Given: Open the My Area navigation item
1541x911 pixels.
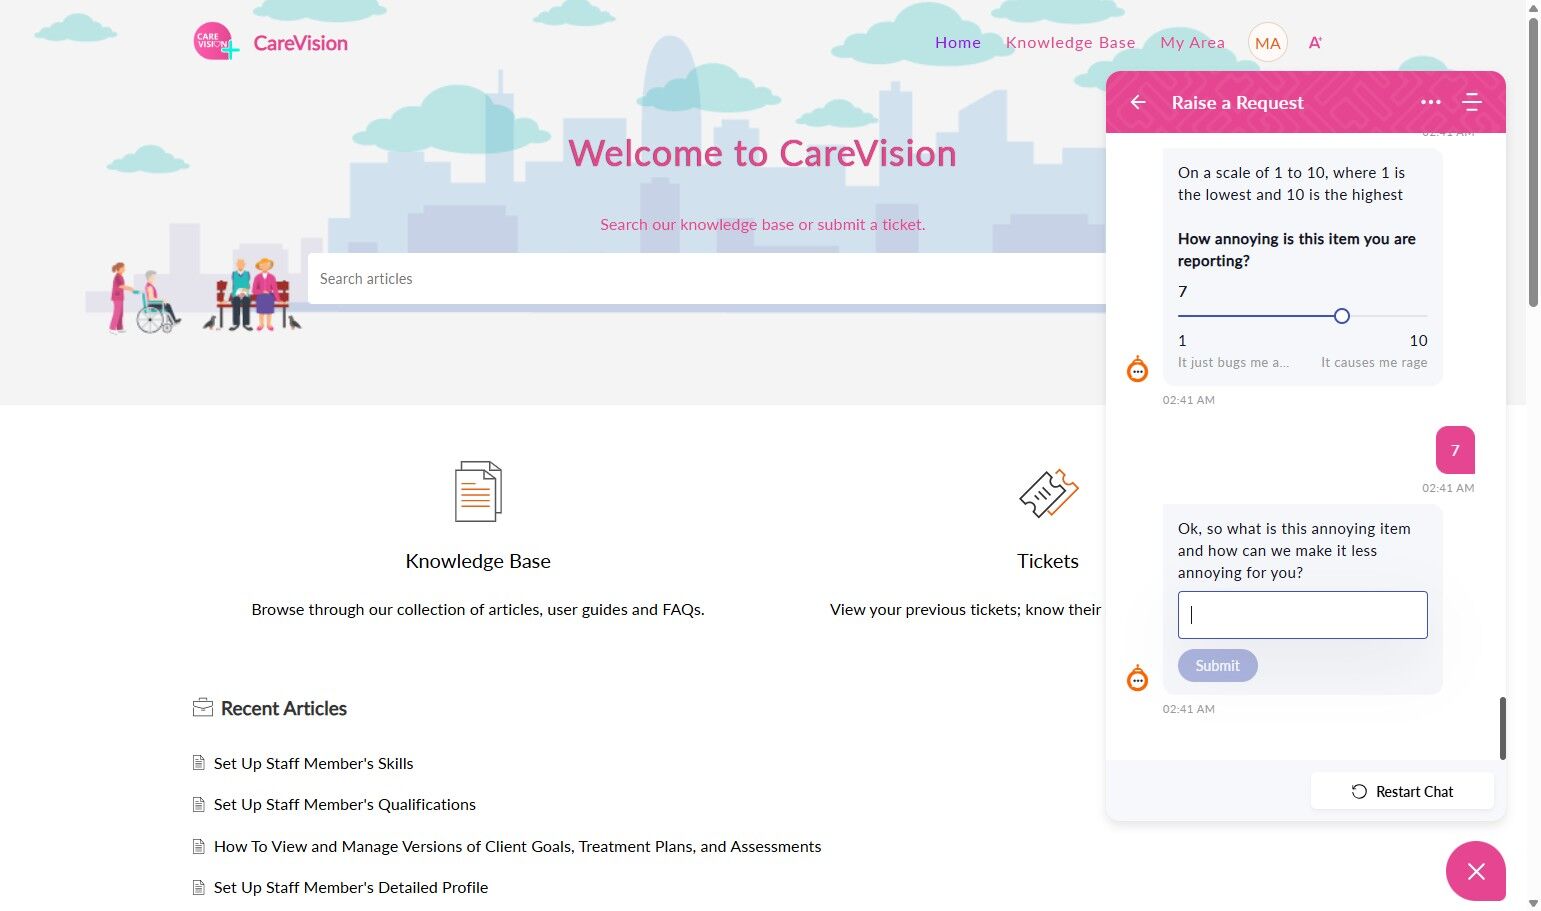Looking at the screenshot, I should click(x=1193, y=43).
